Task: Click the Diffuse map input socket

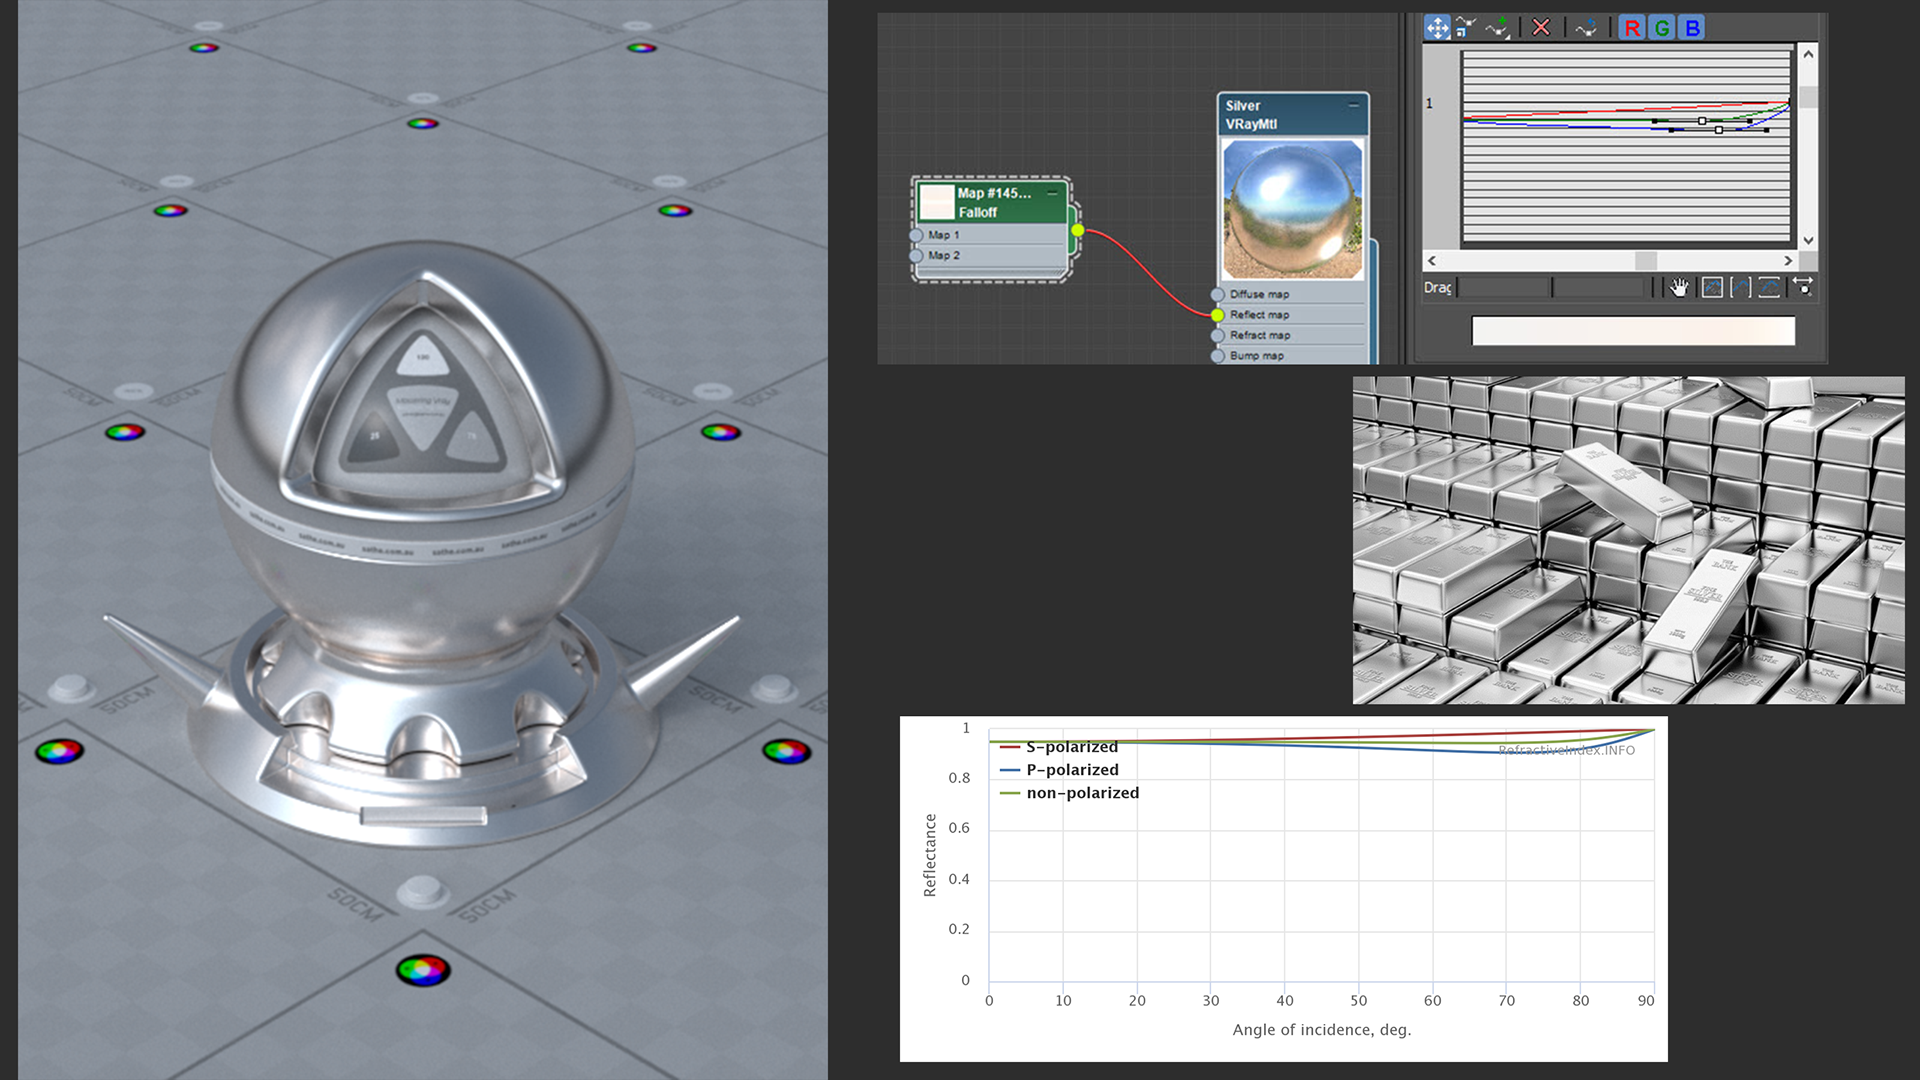Action: click(1217, 295)
